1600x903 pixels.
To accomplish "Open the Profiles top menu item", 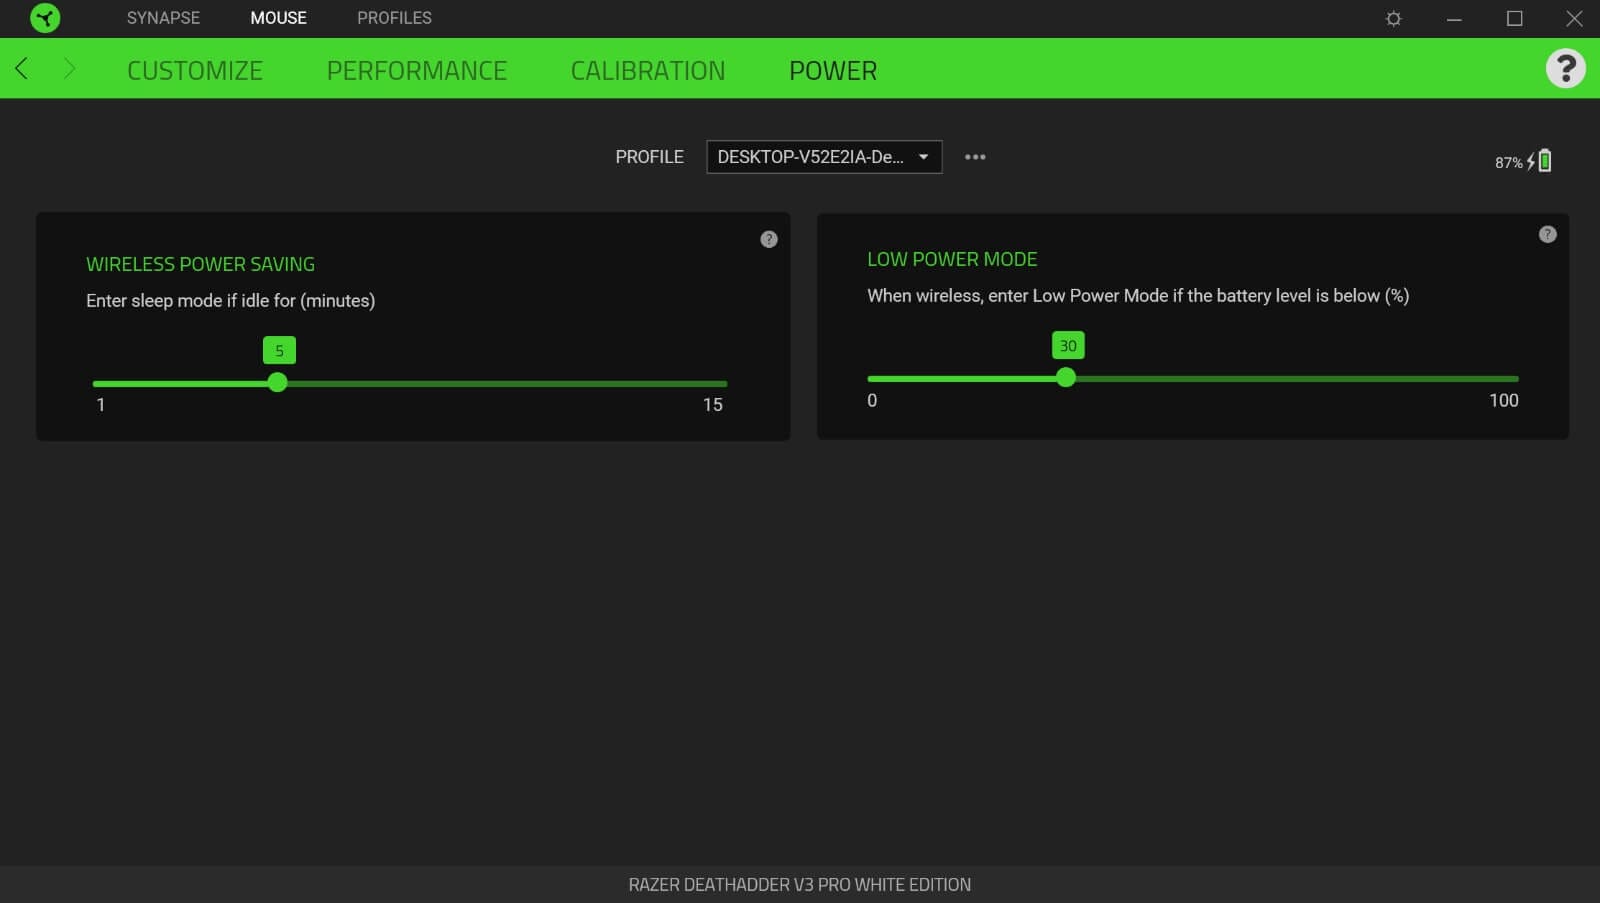I will click(394, 18).
